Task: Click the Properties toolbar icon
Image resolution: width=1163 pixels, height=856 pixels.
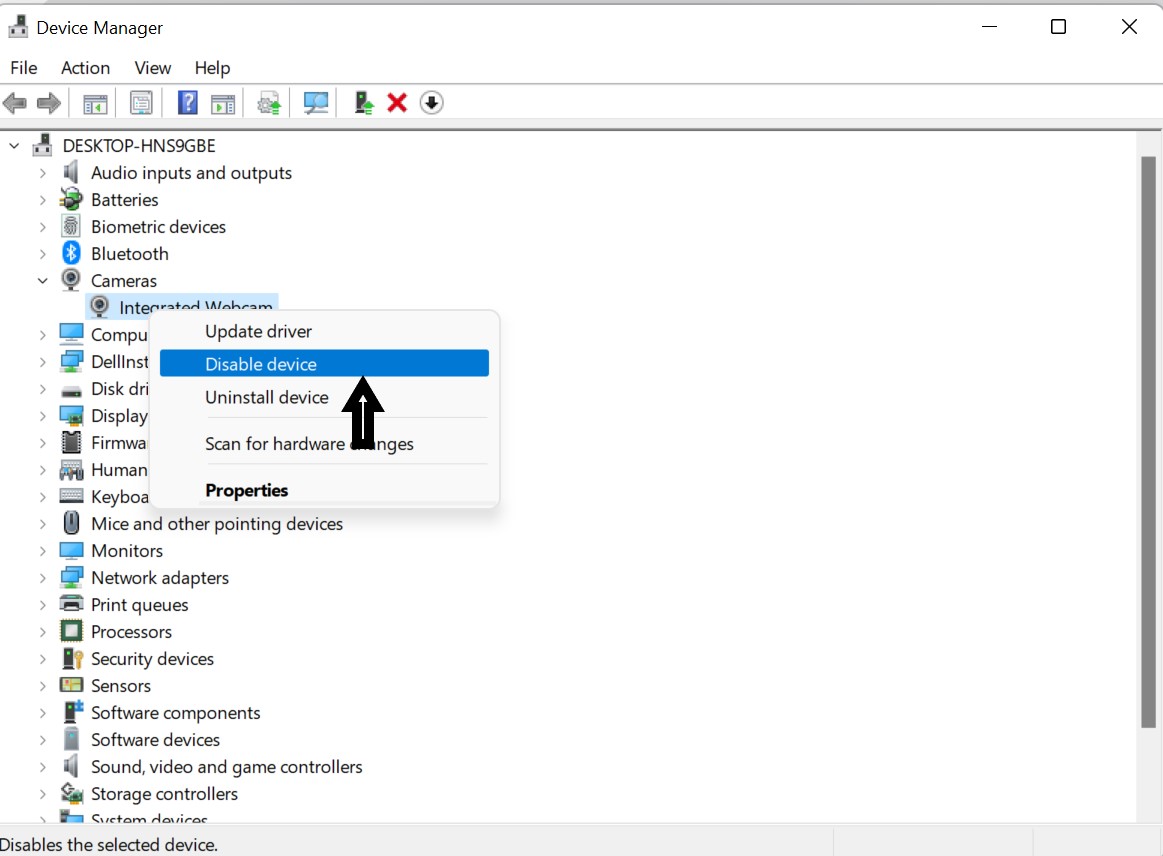Action: pos(141,103)
